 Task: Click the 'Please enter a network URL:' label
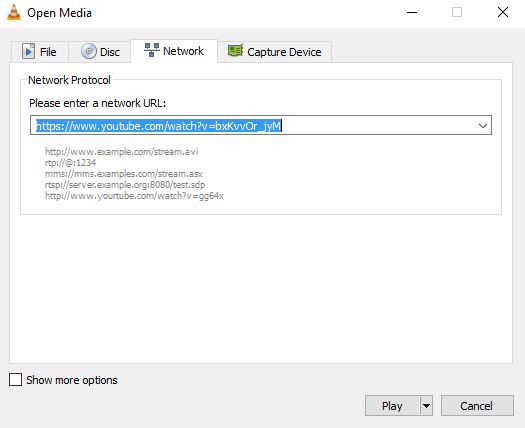click(x=97, y=103)
